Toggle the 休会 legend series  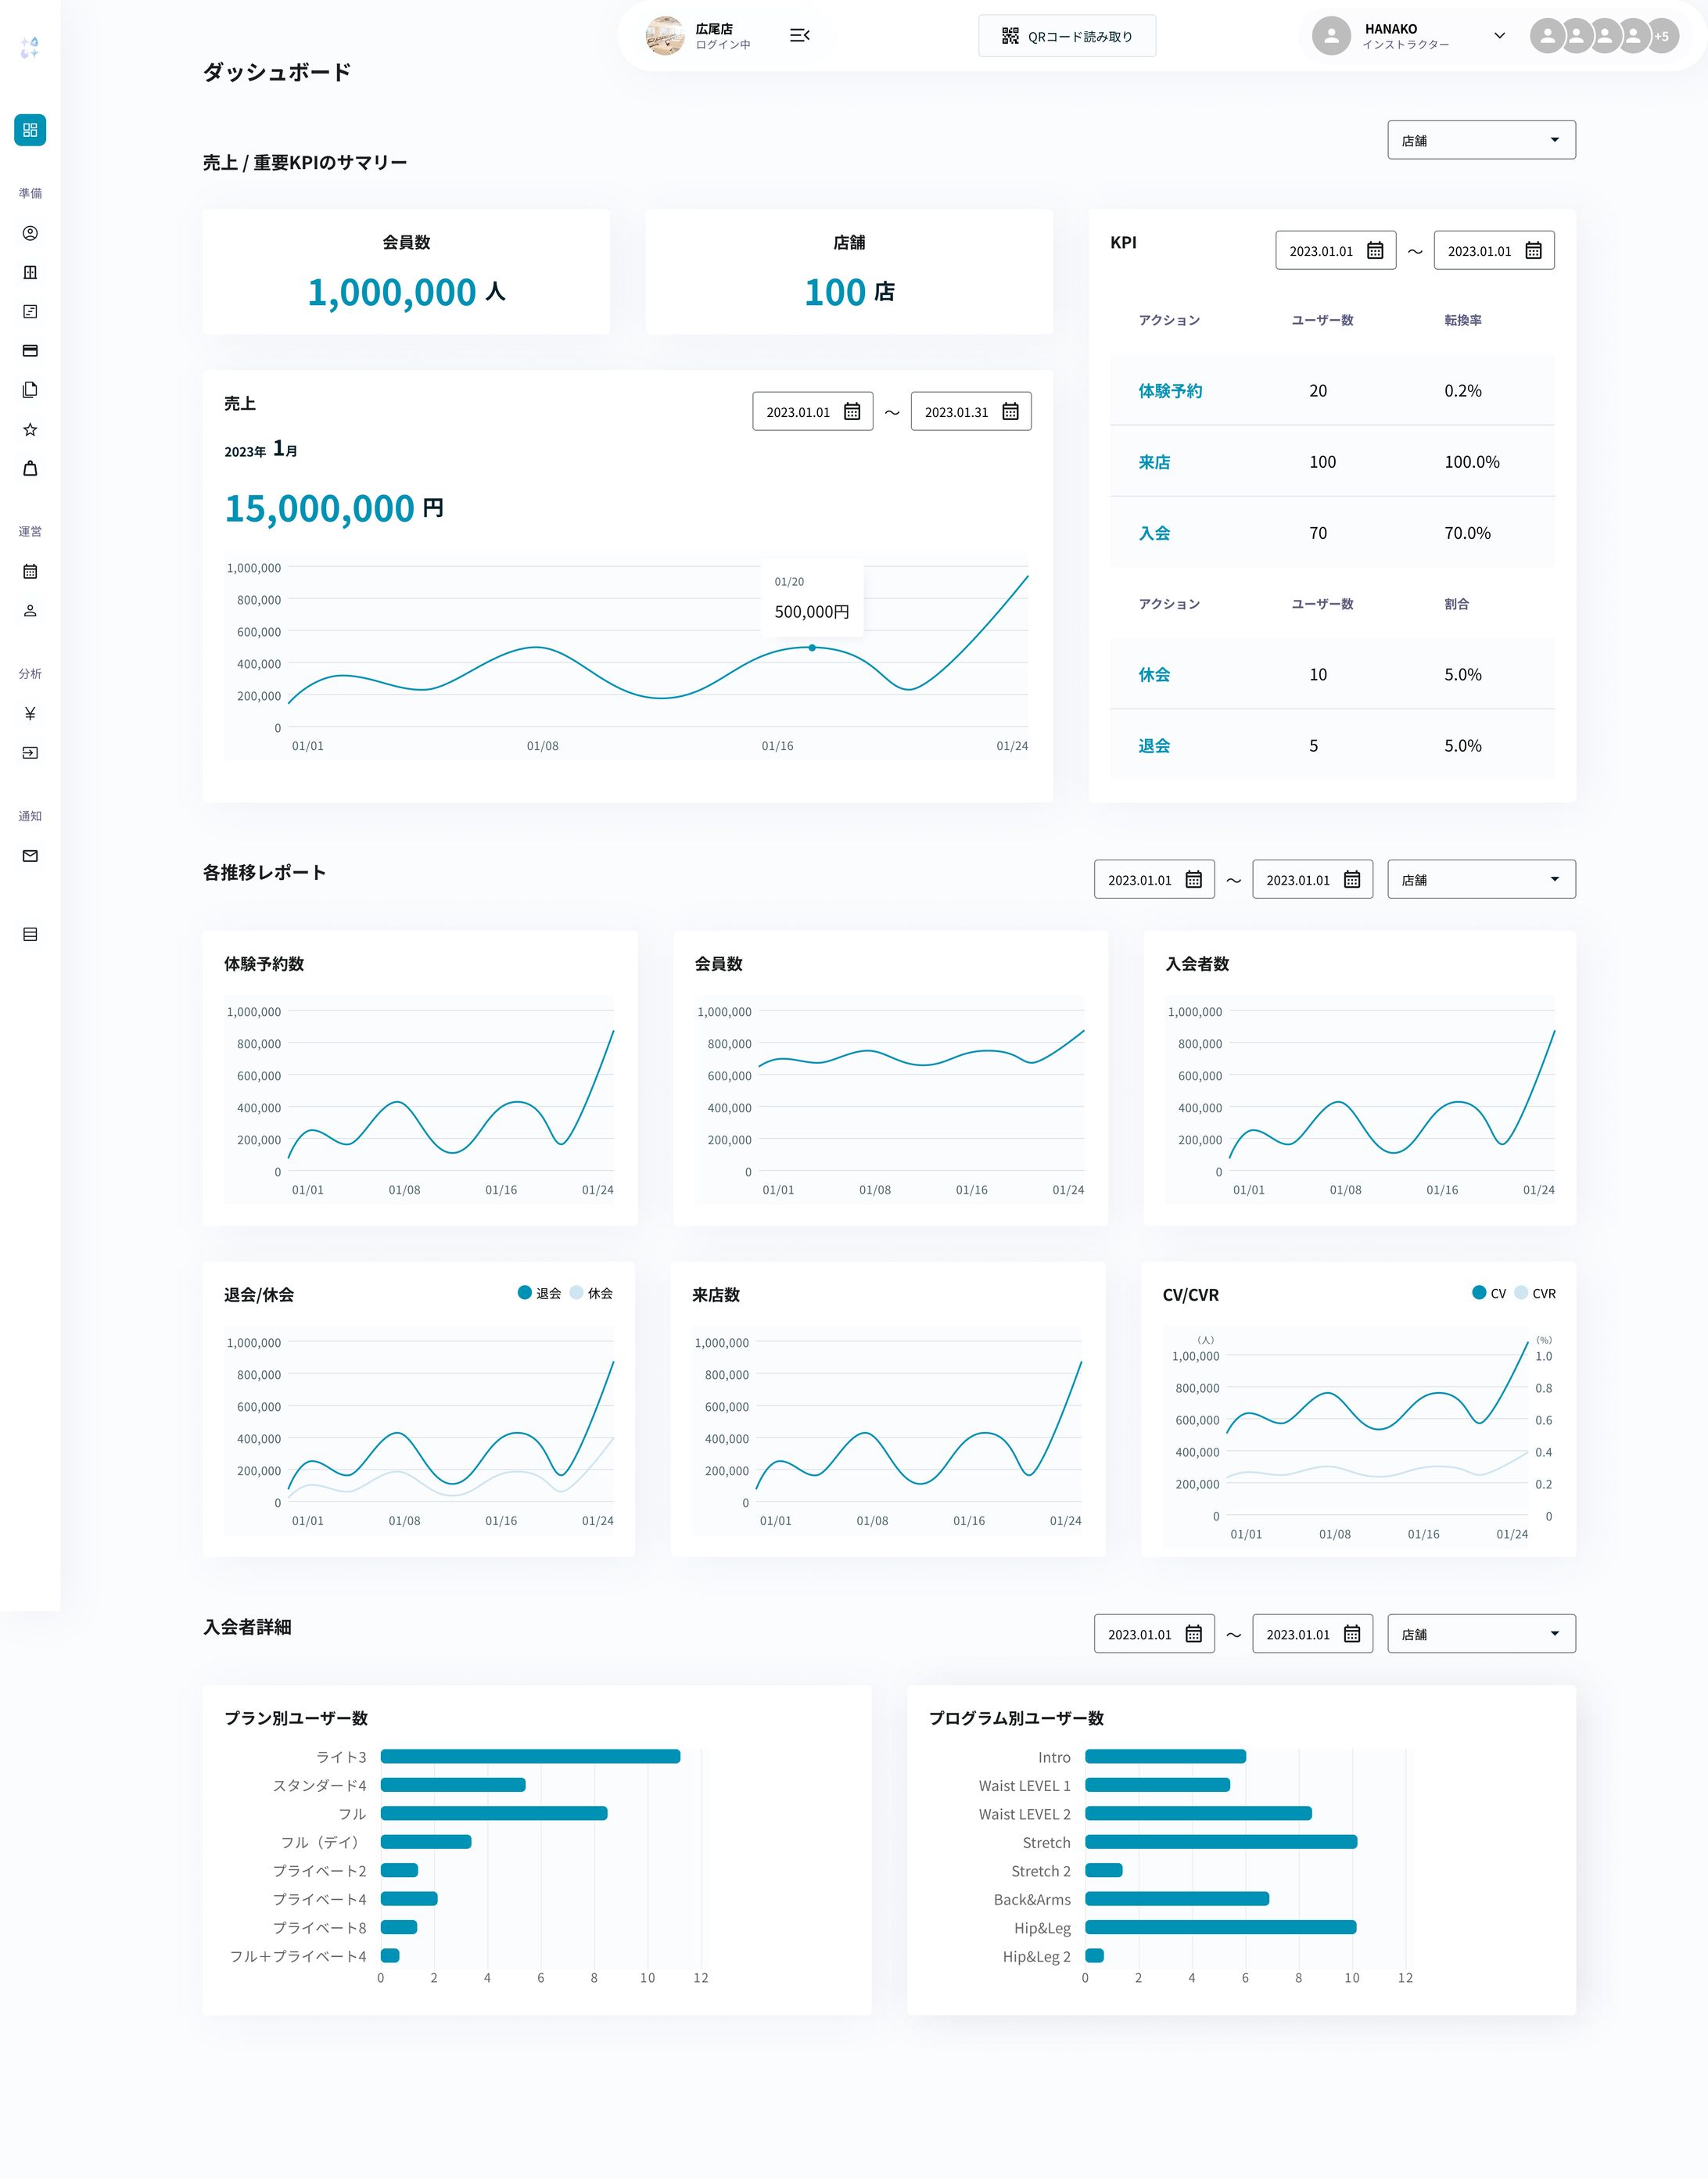(x=591, y=1293)
